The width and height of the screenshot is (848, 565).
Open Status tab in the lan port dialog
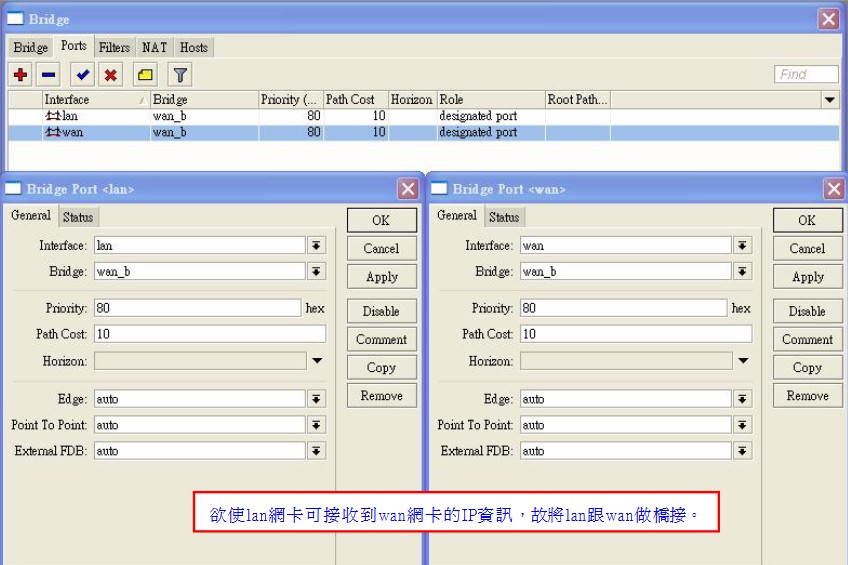(x=78, y=217)
